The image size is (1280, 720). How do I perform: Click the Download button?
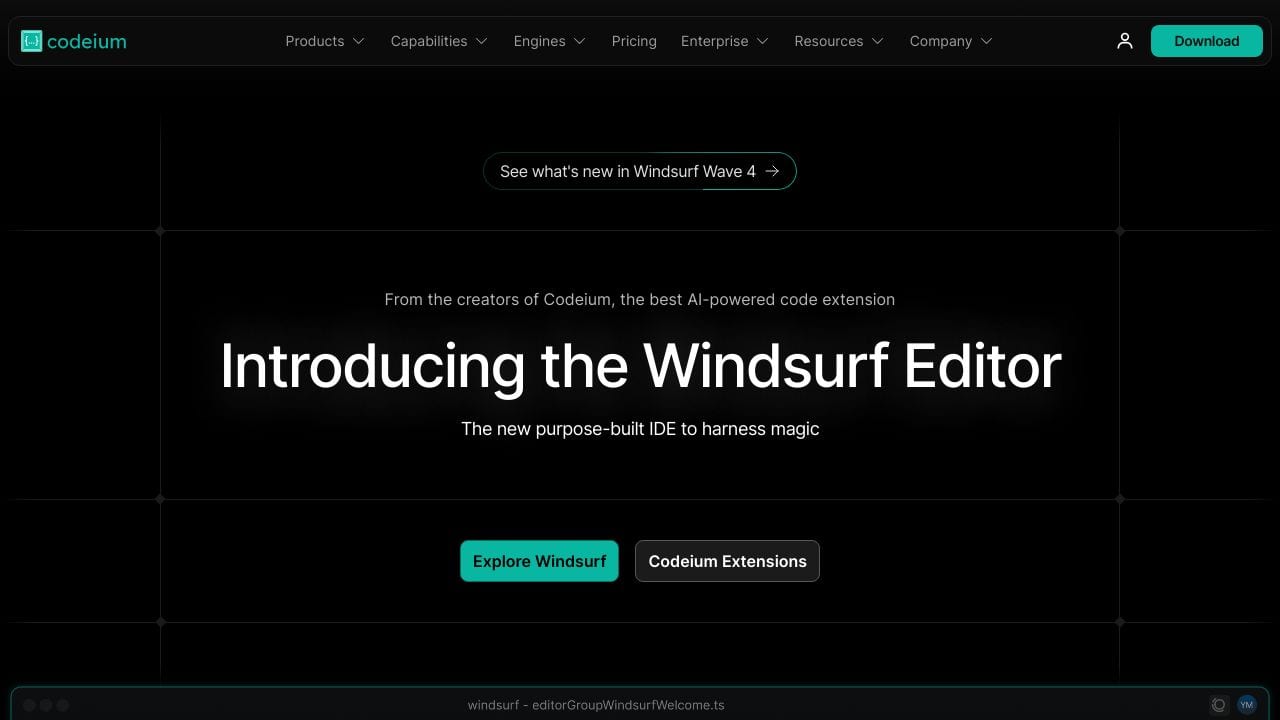[x=1207, y=41]
